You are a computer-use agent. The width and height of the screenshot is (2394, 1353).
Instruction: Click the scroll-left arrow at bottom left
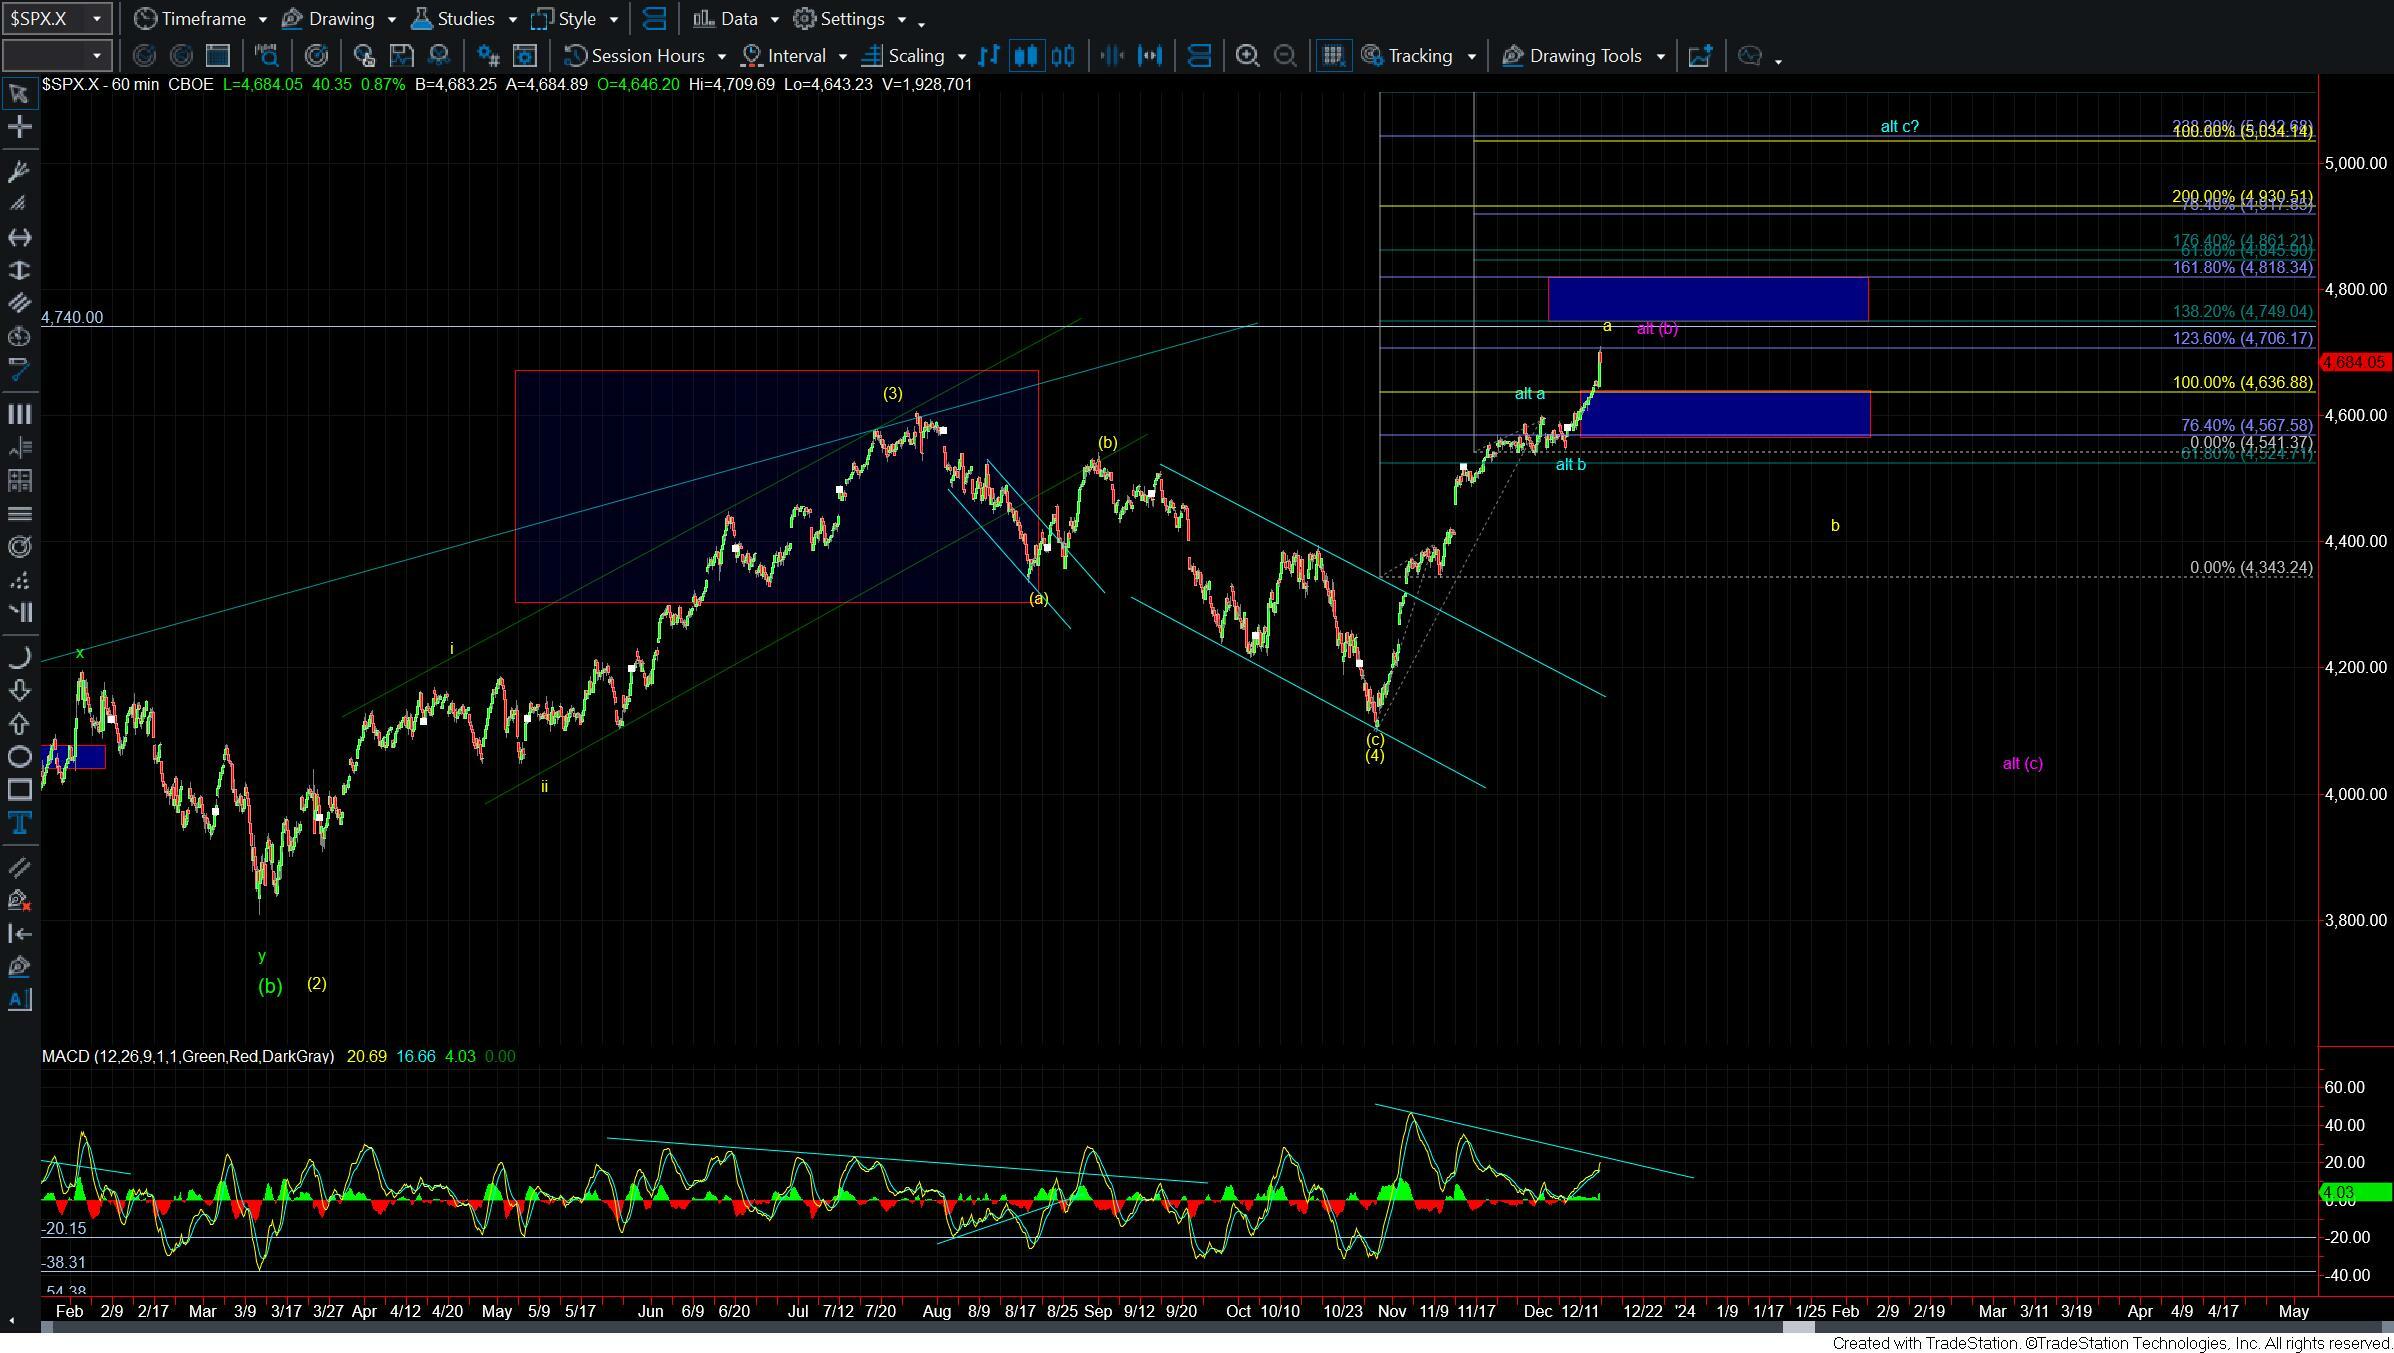[11, 1320]
